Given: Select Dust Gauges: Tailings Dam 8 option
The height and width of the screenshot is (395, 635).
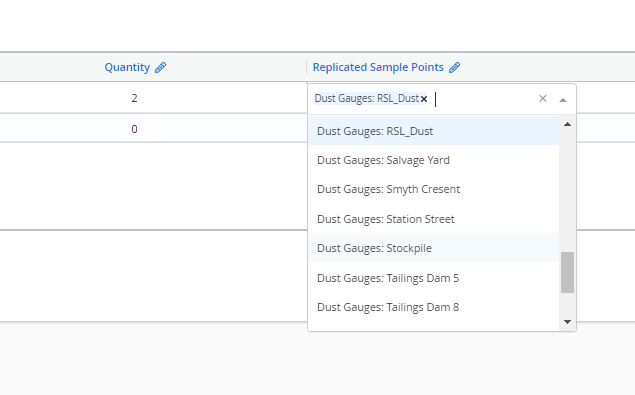Looking at the screenshot, I should [x=433, y=307].
